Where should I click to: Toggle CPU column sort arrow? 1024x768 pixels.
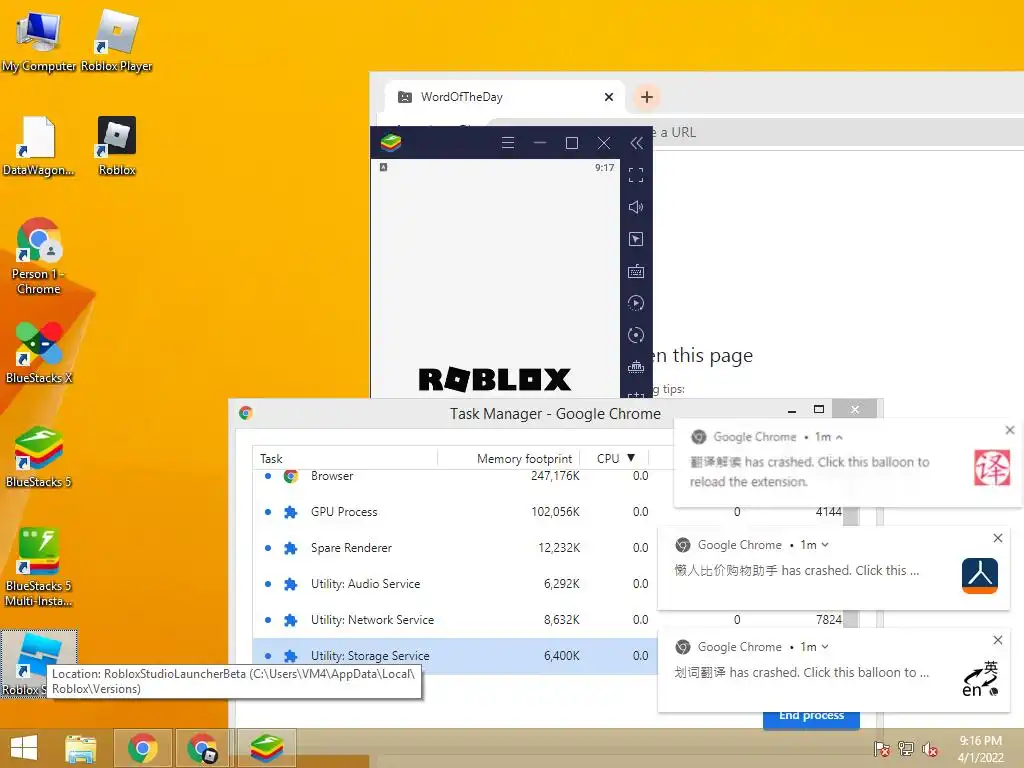tap(631, 458)
